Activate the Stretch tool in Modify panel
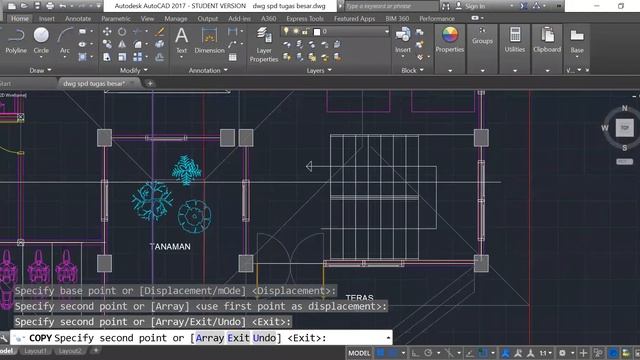The height and width of the screenshot is (360, 640). 107,57
